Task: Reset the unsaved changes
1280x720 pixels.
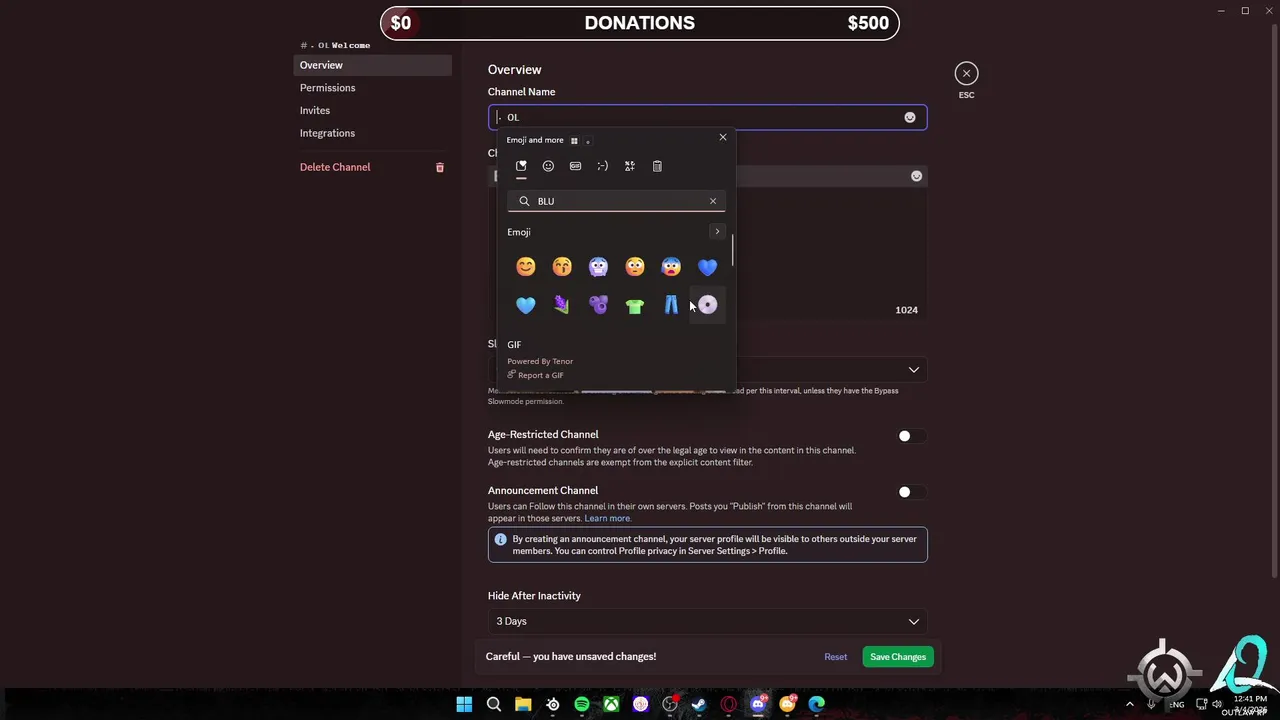Action: (x=836, y=657)
